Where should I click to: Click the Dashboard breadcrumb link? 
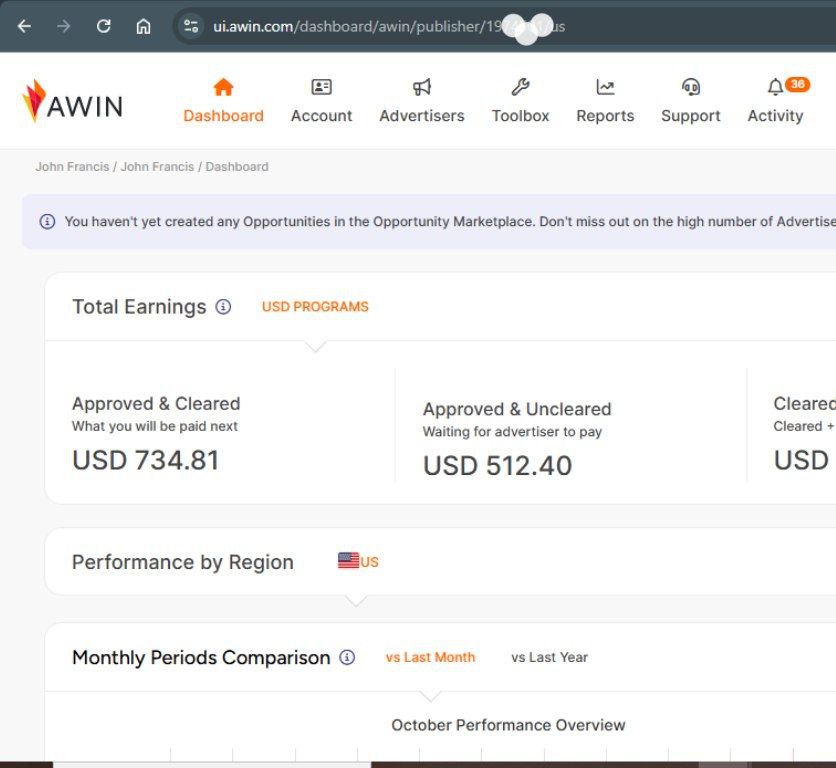(x=237, y=166)
